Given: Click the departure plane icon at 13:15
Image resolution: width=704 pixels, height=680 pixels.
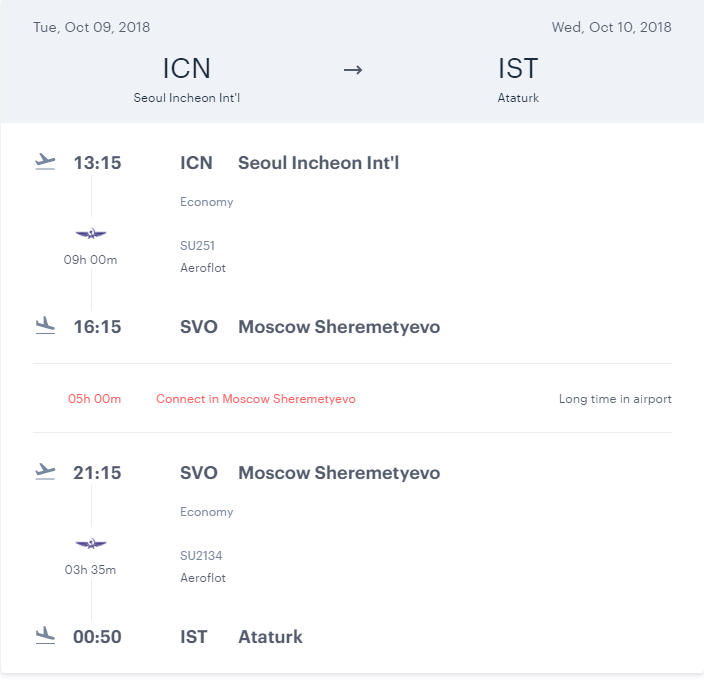Looking at the screenshot, I should click(44, 162).
